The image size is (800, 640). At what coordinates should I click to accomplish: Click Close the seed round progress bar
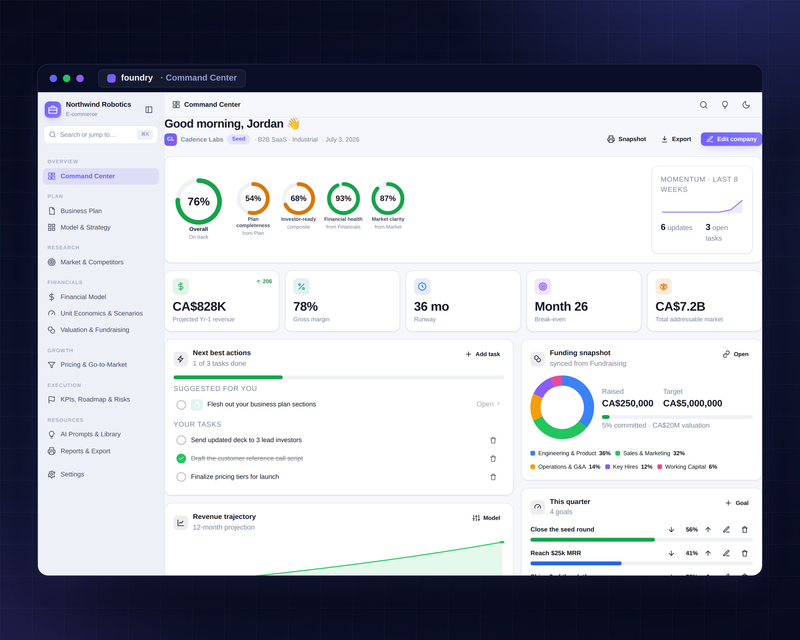[641, 539]
